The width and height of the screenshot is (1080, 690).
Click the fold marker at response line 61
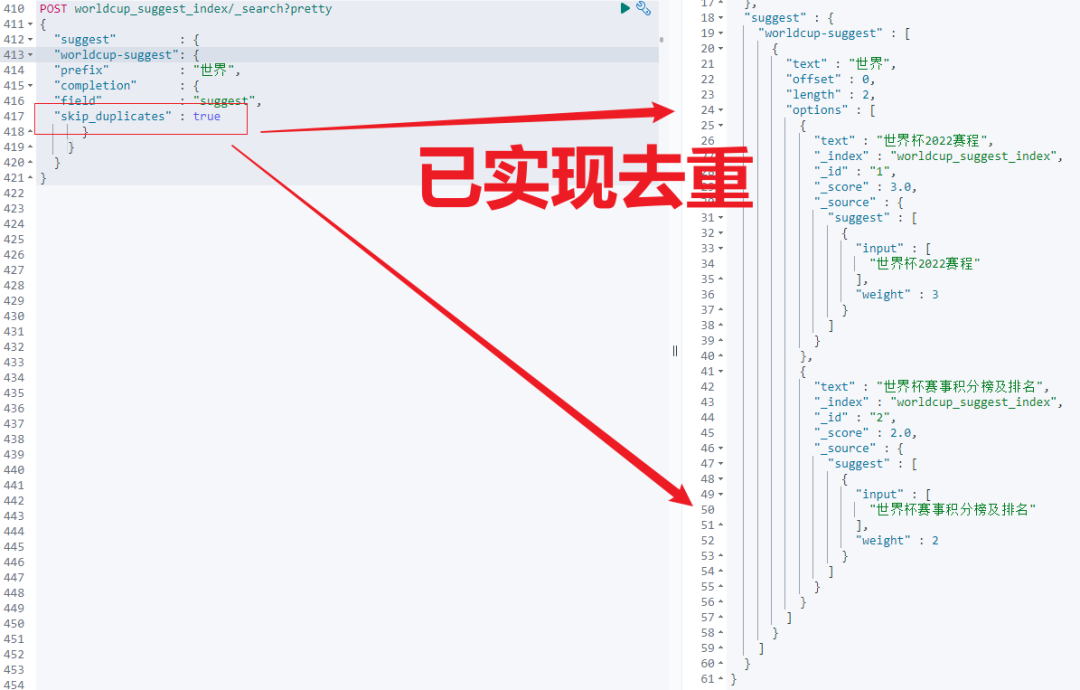721,679
